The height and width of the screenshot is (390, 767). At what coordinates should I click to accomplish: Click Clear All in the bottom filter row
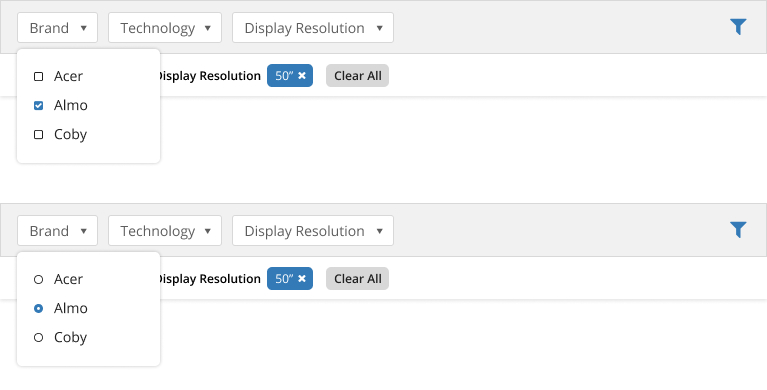tap(358, 278)
